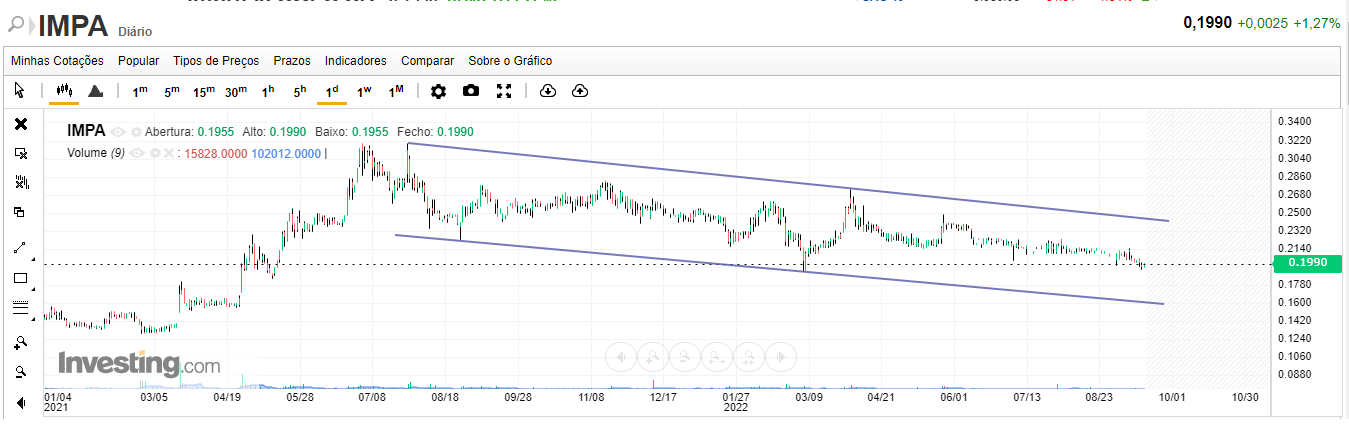Toggle IMPA series visibility eye icon
1349x437 pixels.
coord(119,131)
